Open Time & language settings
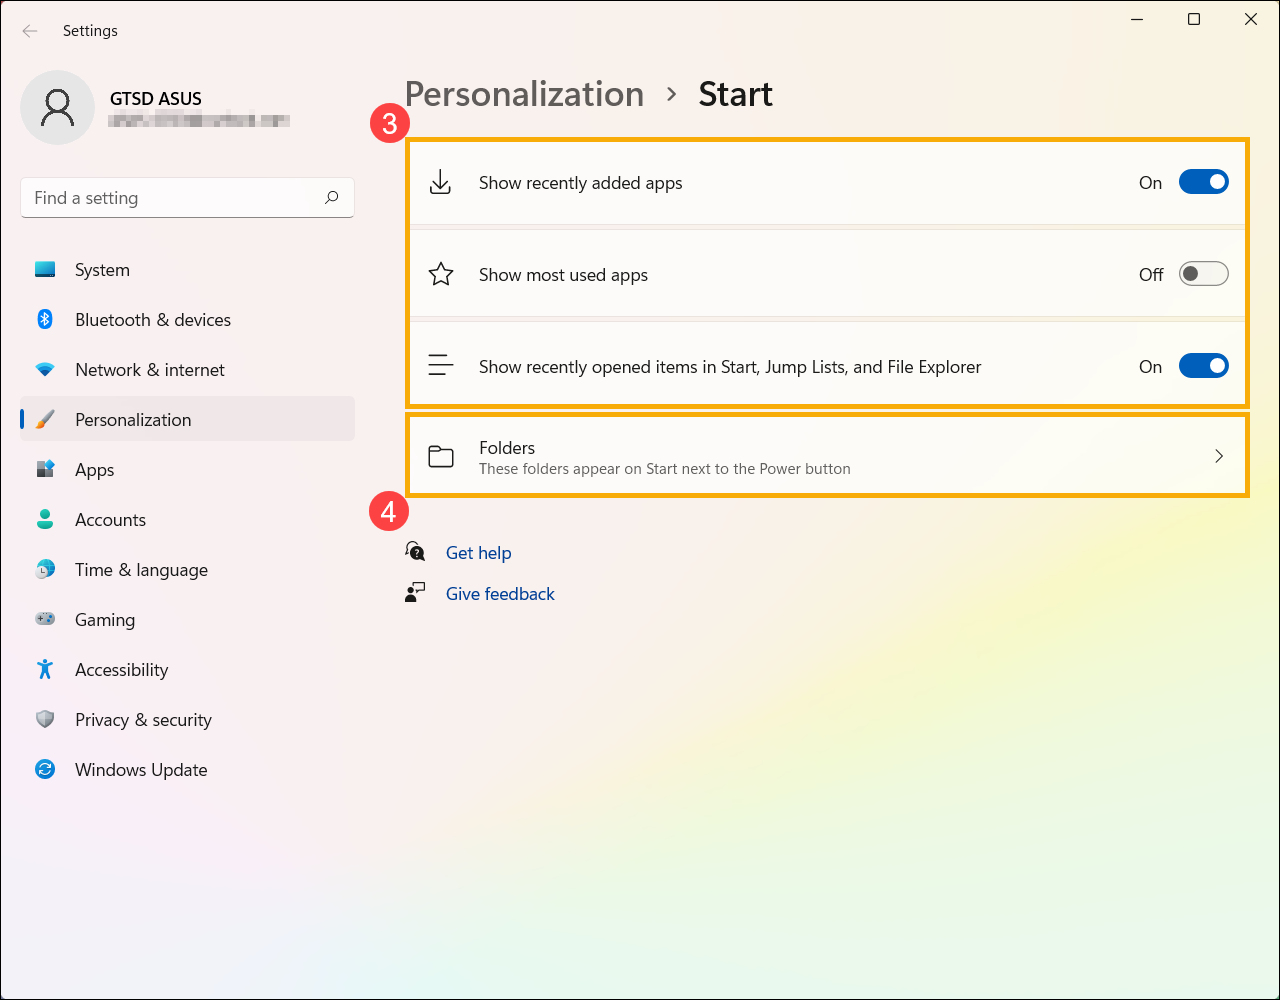The image size is (1280, 1000). 141,570
